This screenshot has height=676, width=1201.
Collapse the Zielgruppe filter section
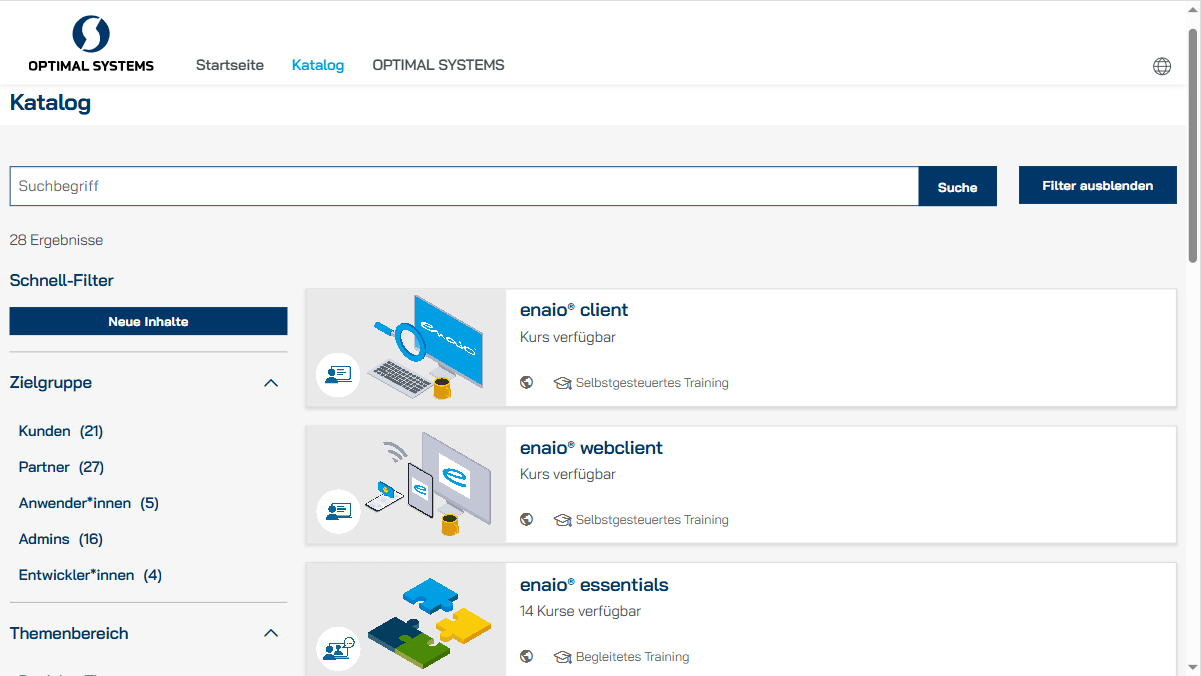[x=271, y=383]
